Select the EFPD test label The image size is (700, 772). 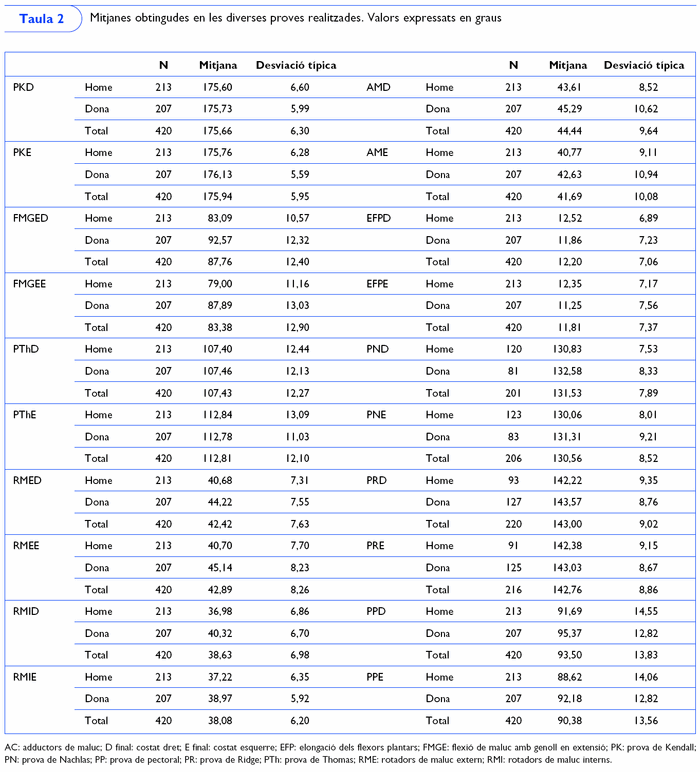380,217
